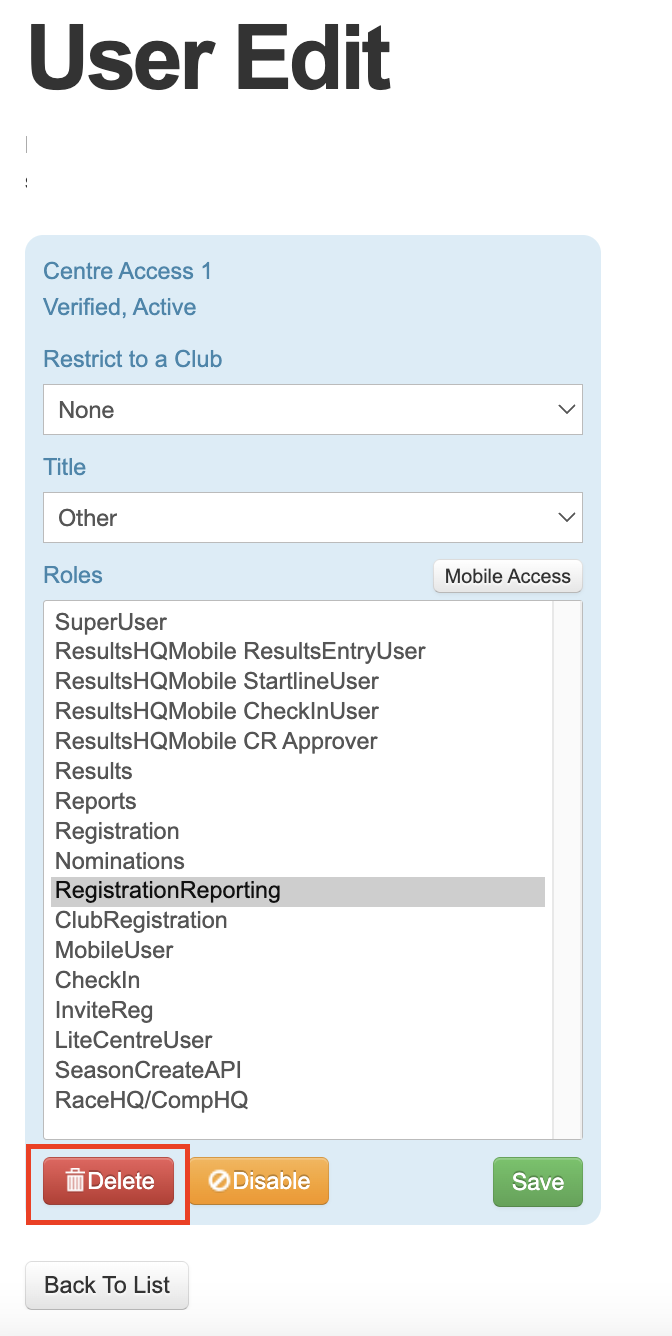
Task: Click the Verified, Active status text
Action: [x=119, y=307]
